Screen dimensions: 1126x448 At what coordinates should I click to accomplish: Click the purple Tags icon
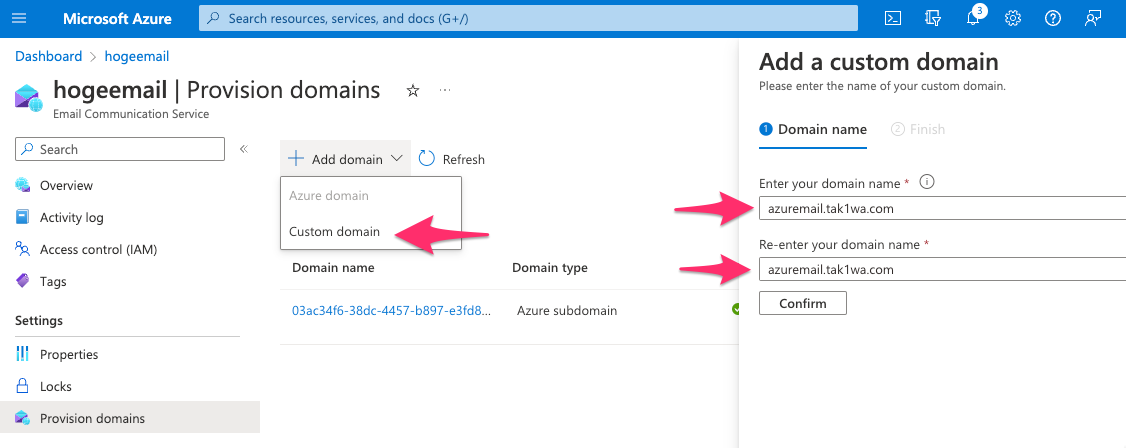(x=23, y=281)
